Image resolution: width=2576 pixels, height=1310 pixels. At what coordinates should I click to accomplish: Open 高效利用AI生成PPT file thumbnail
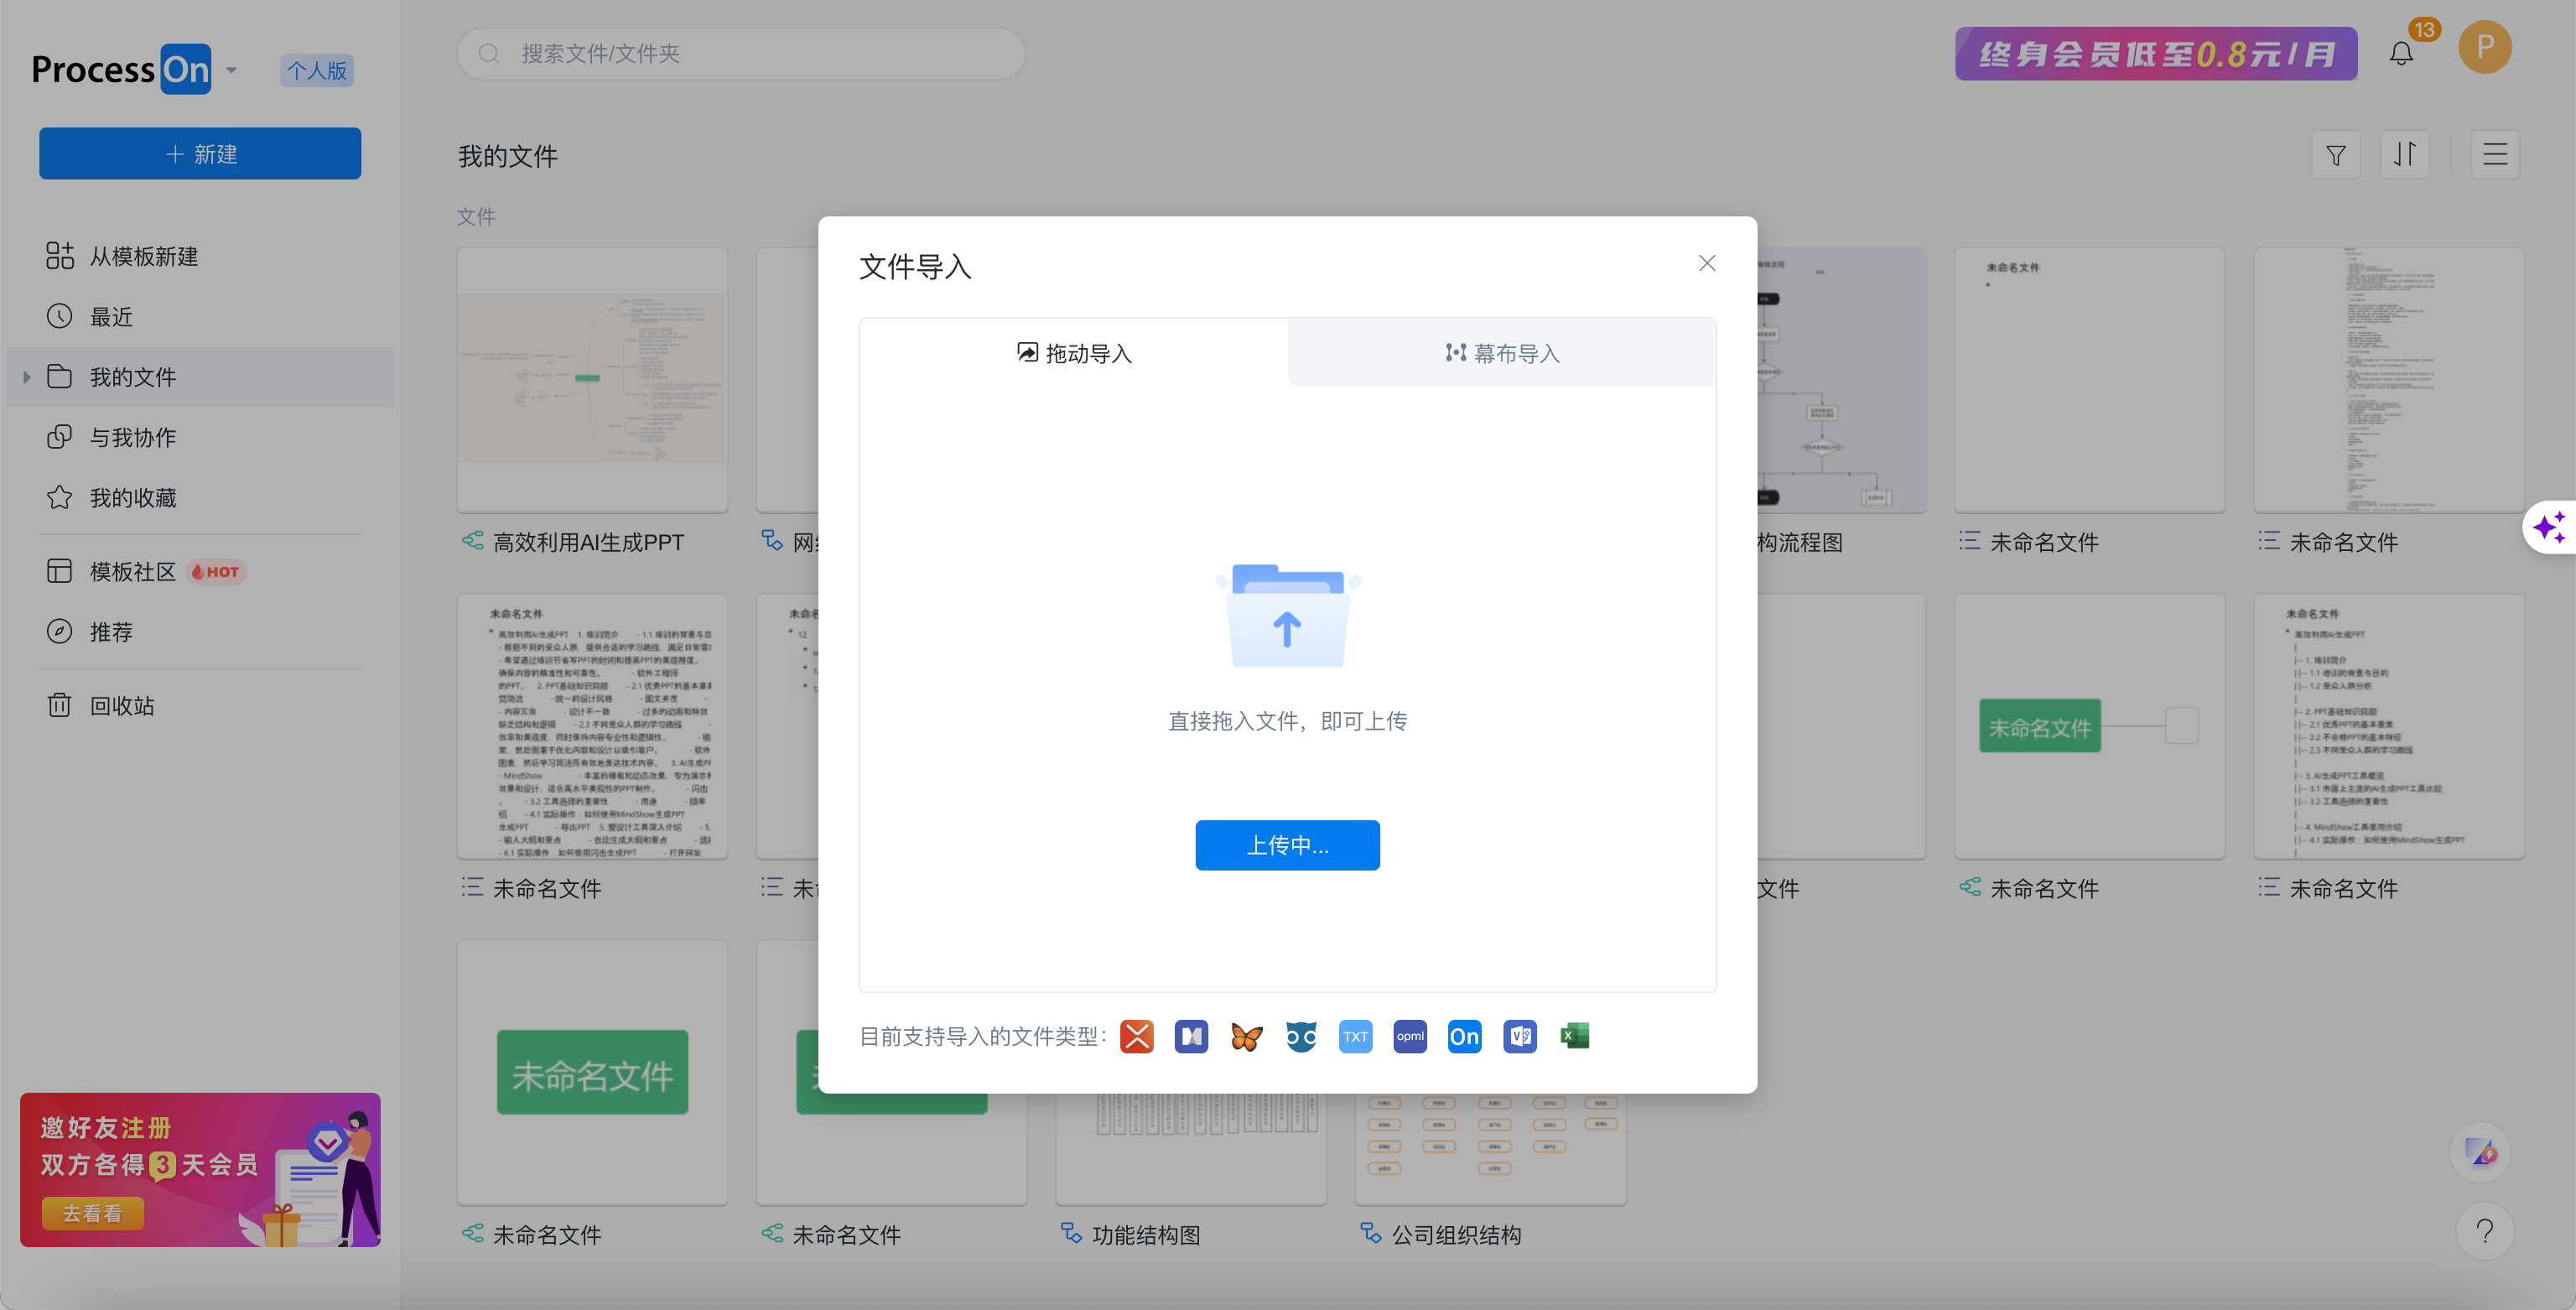pyautogui.click(x=592, y=380)
